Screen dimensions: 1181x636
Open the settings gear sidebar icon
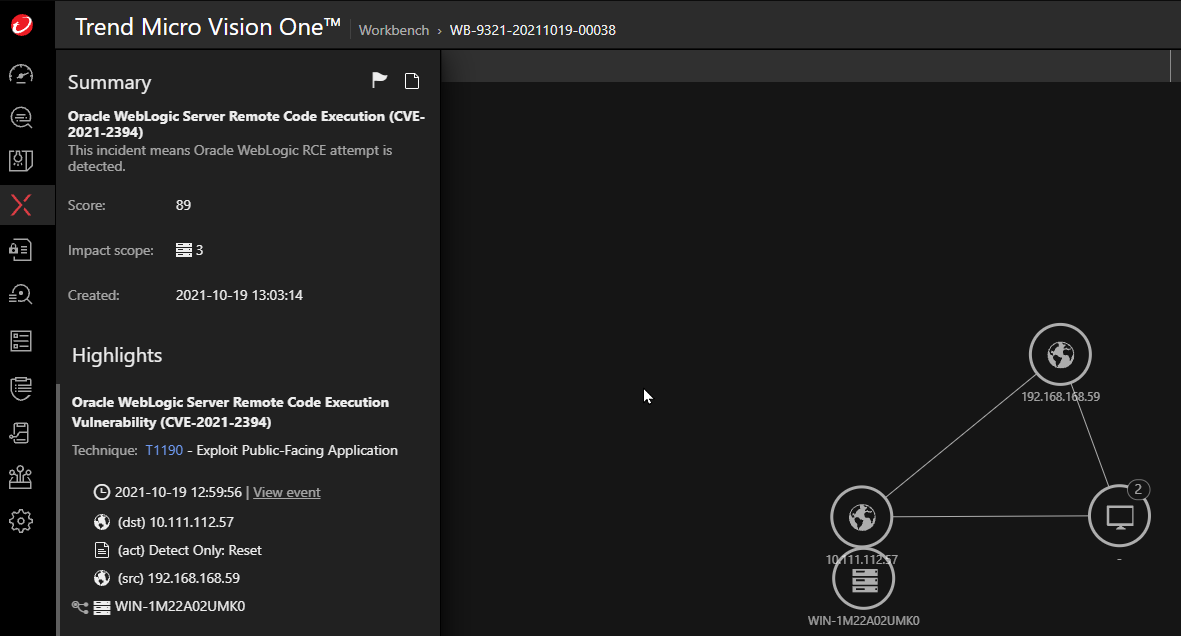pyautogui.click(x=21, y=521)
